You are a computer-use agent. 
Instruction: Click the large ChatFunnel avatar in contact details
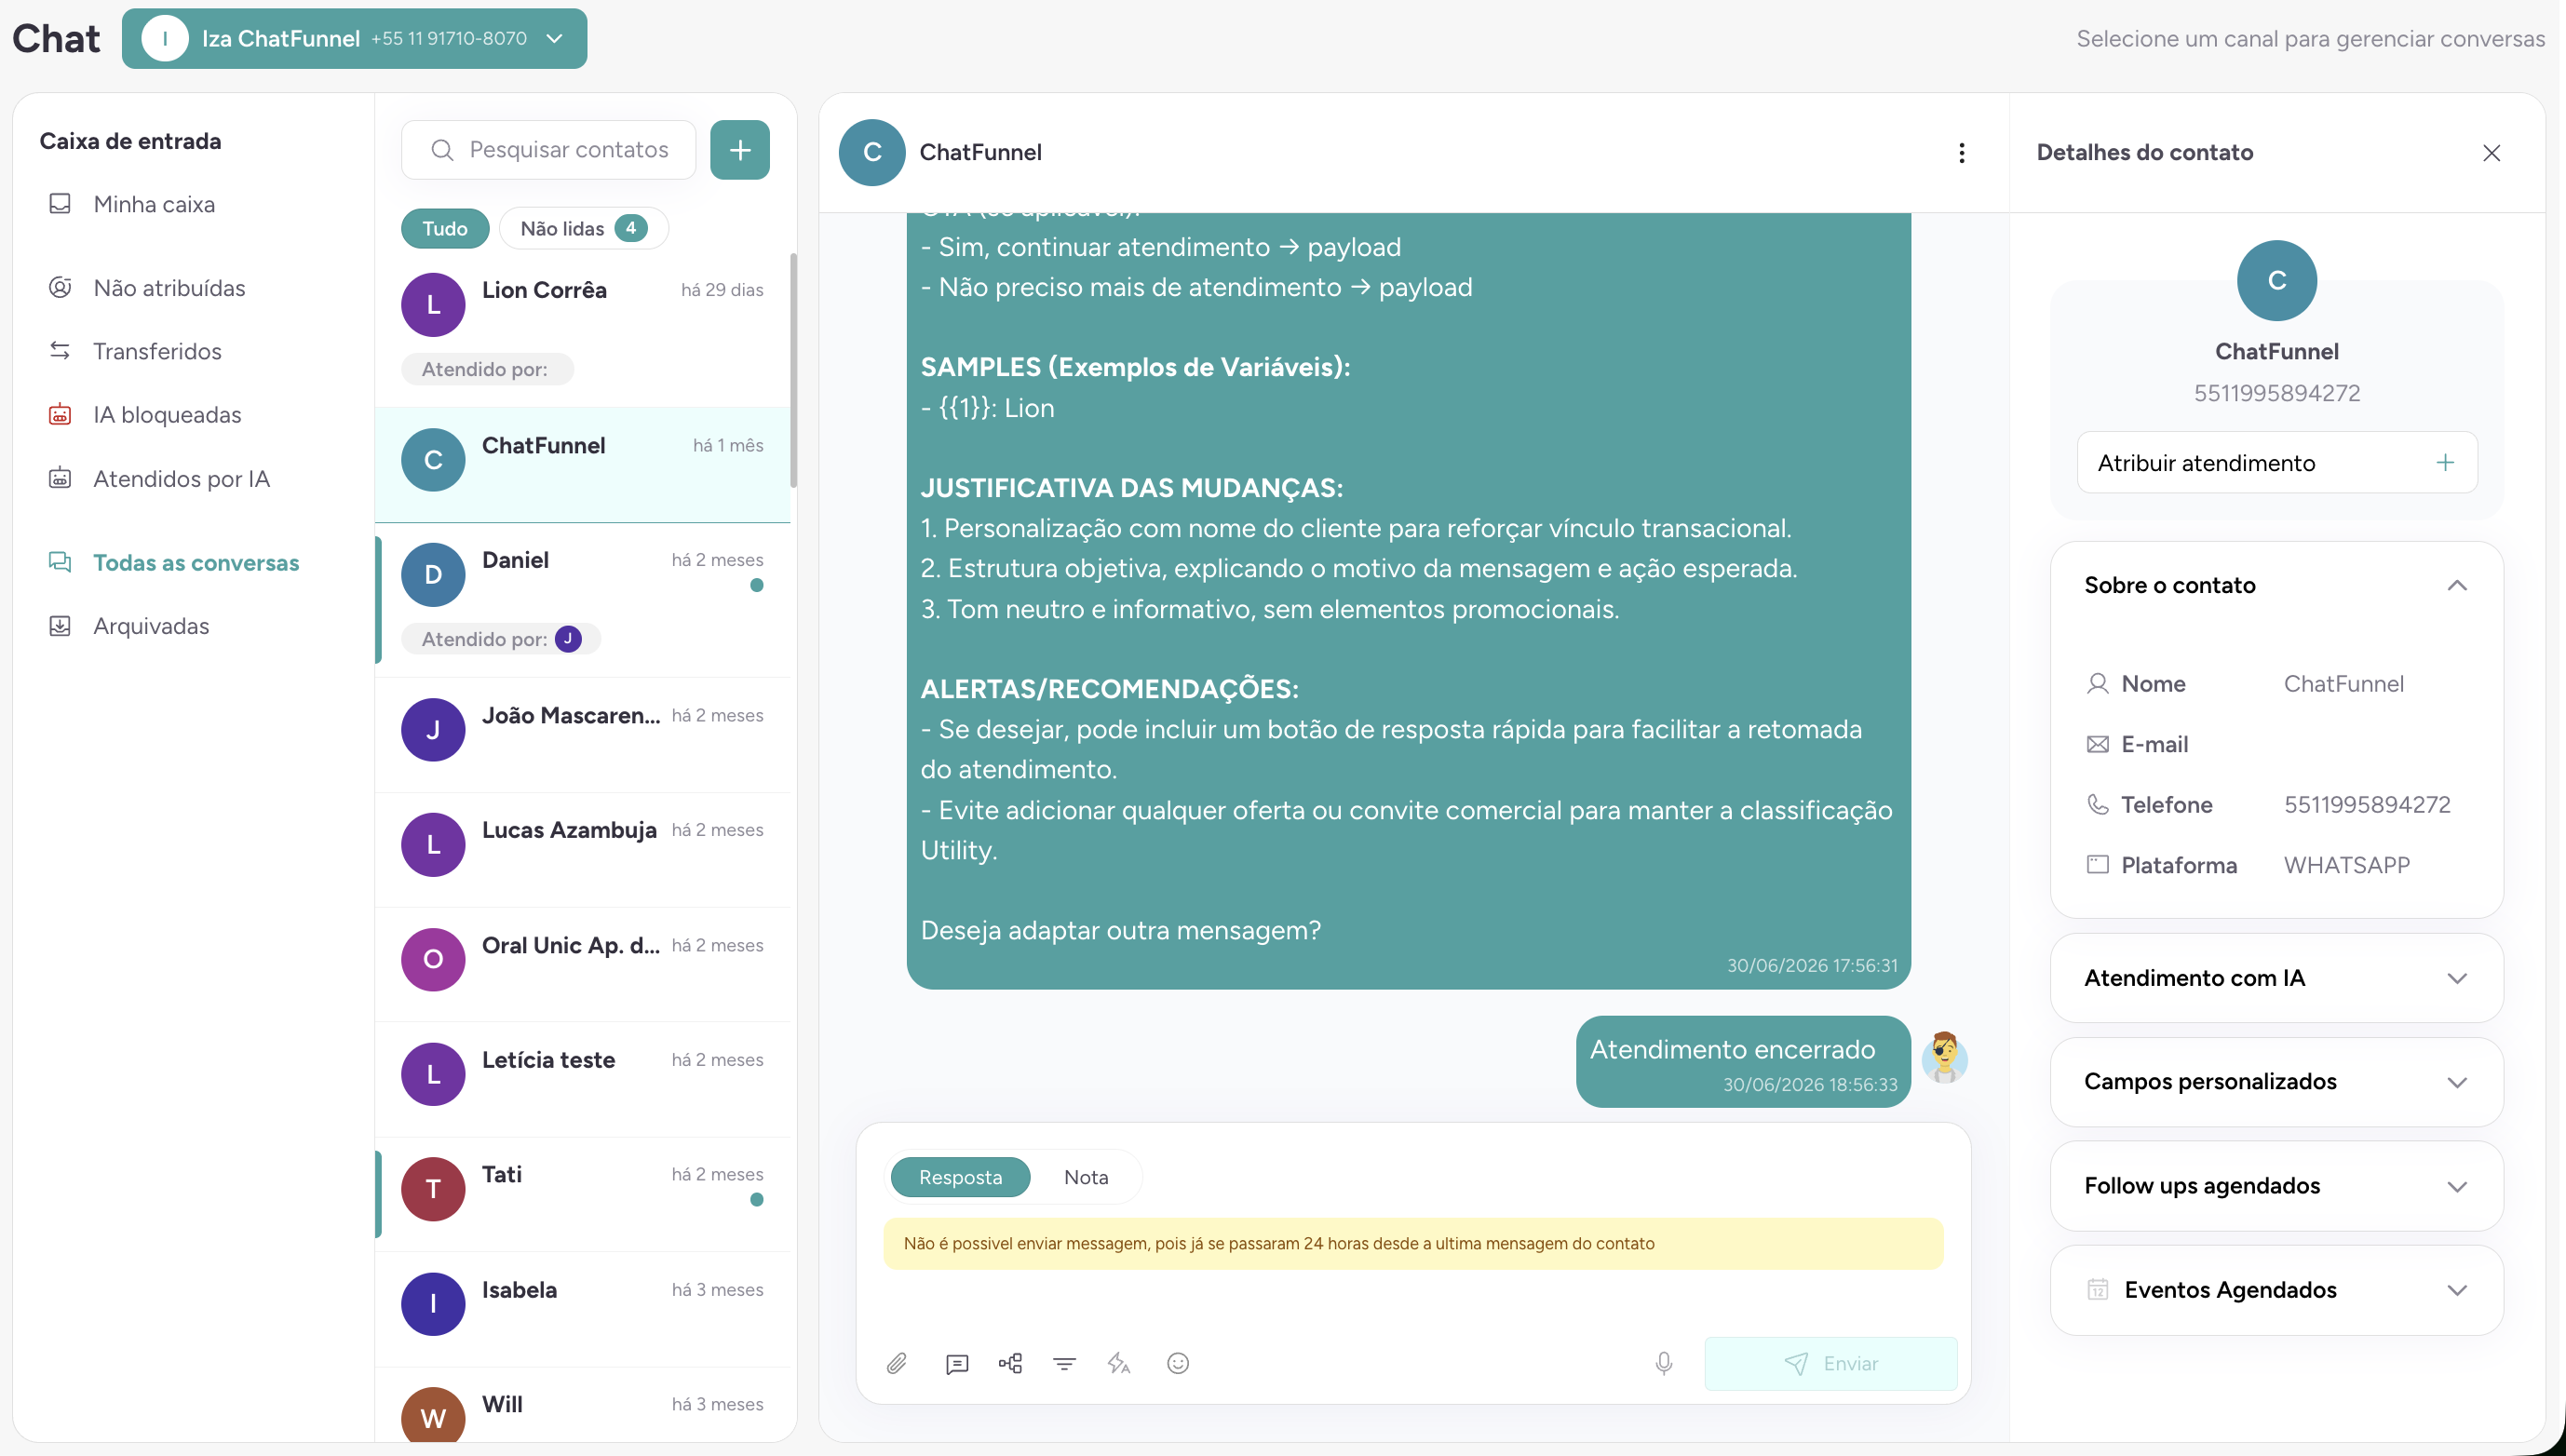tap(2277, 280)
